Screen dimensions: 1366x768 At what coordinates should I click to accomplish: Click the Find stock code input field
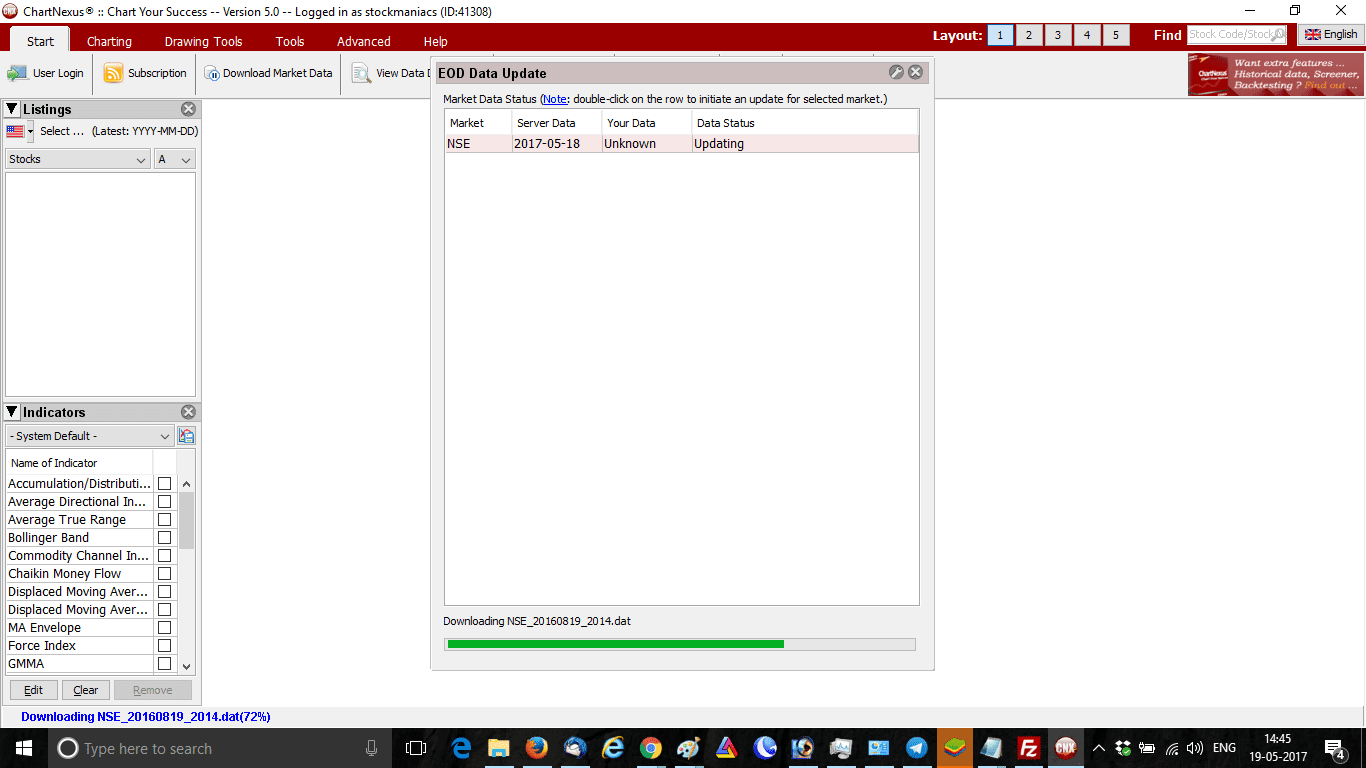(x=1236, y=34)
